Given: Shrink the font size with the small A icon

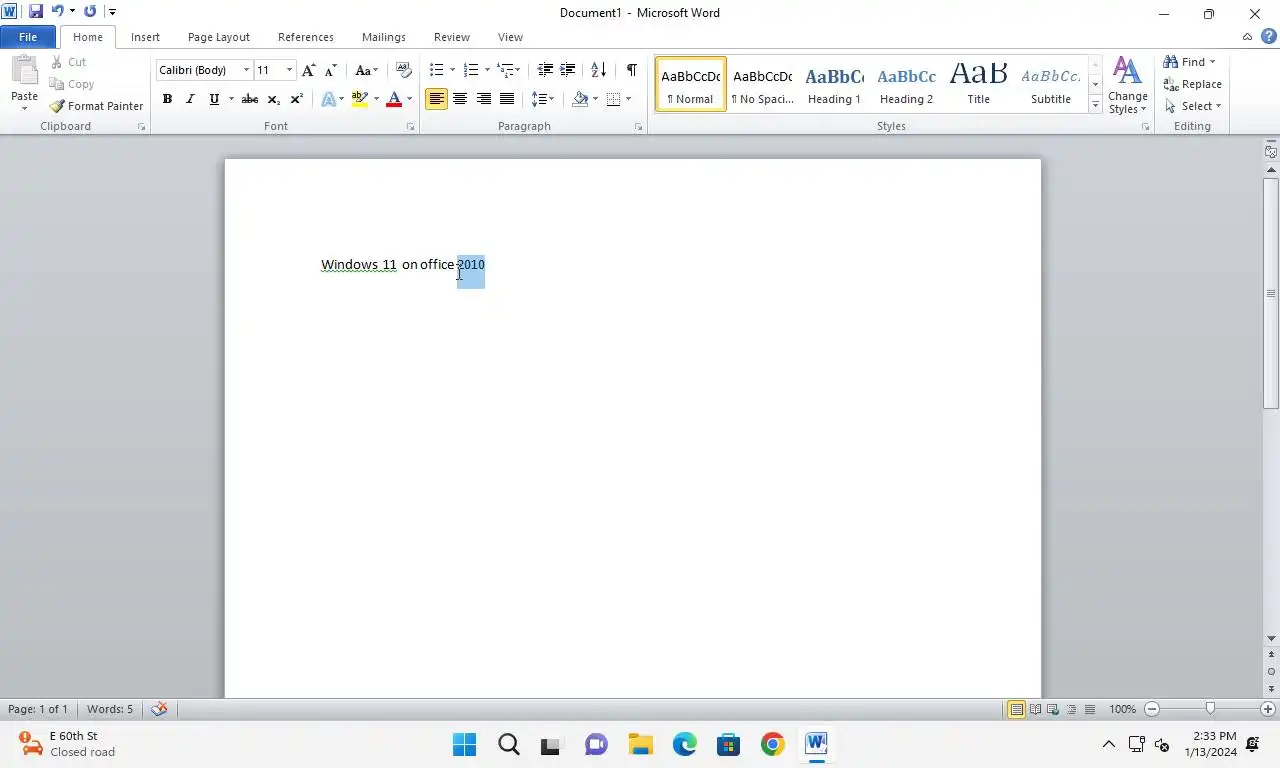Looking at the screenshot, I should point(331,70).
